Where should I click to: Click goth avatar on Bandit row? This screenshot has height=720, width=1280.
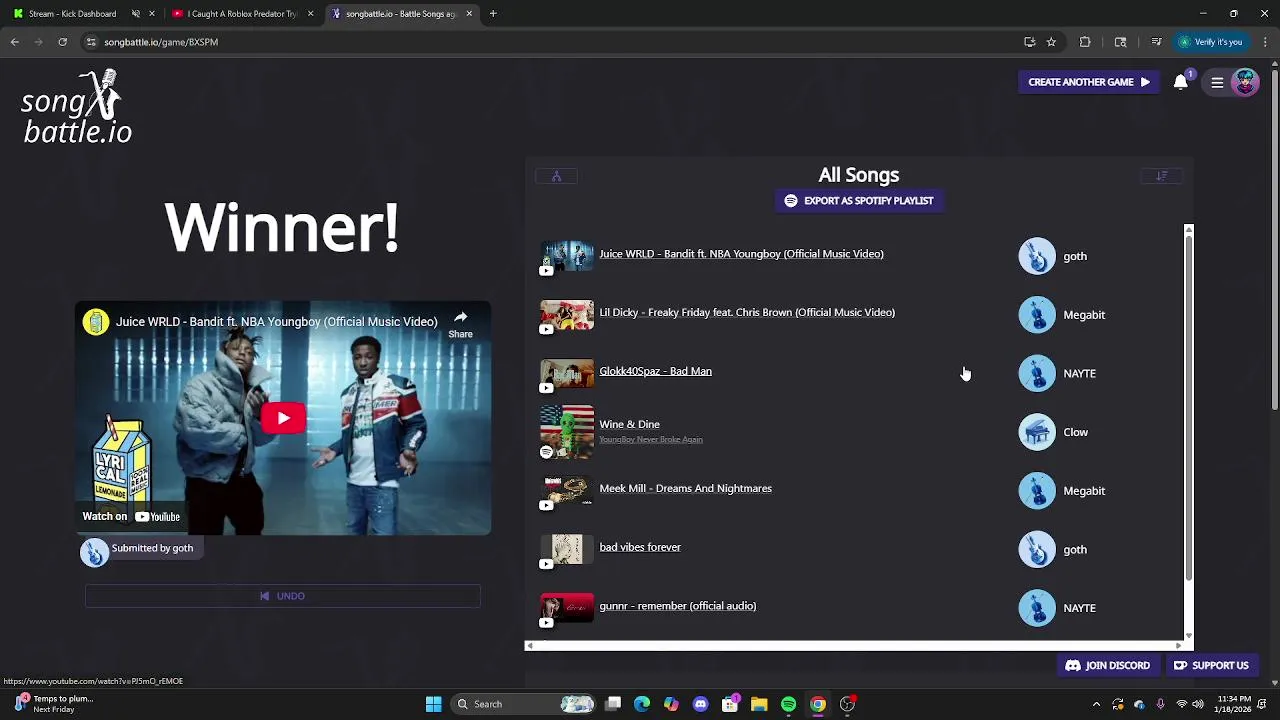pyautogui.click(x=1037, y=256)
